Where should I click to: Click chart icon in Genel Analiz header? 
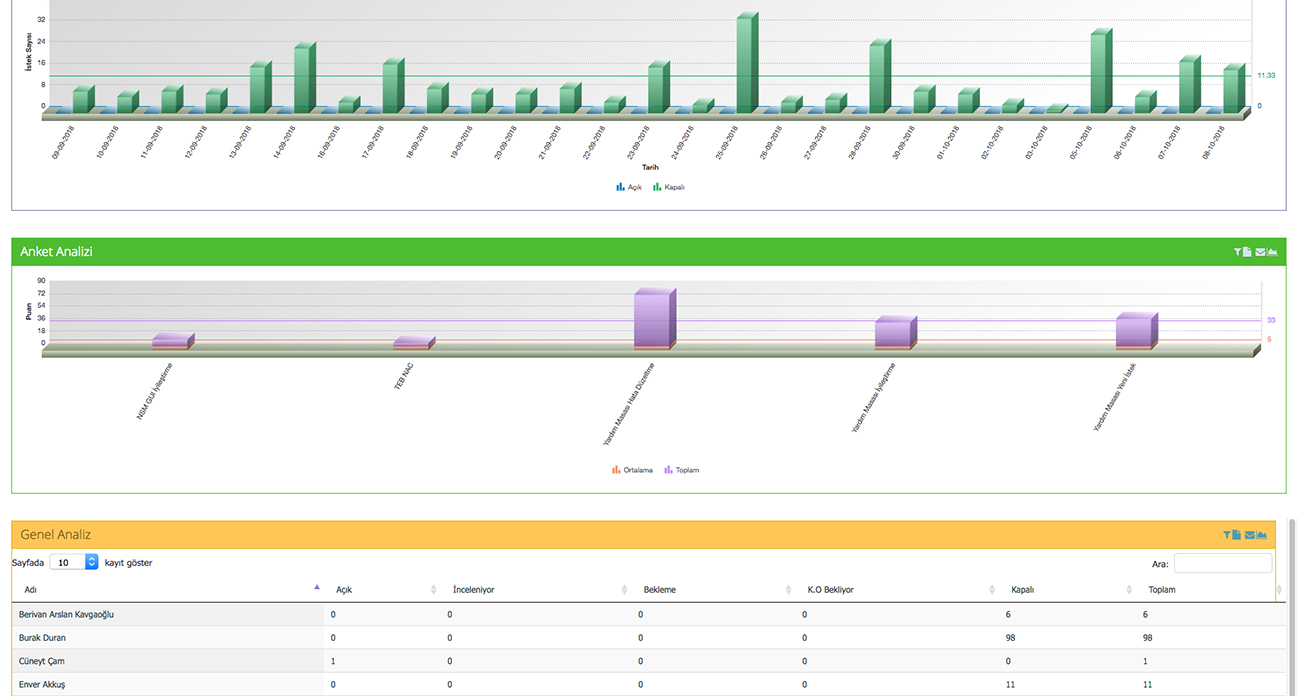pyautogui.click(x=1262, y=535)
